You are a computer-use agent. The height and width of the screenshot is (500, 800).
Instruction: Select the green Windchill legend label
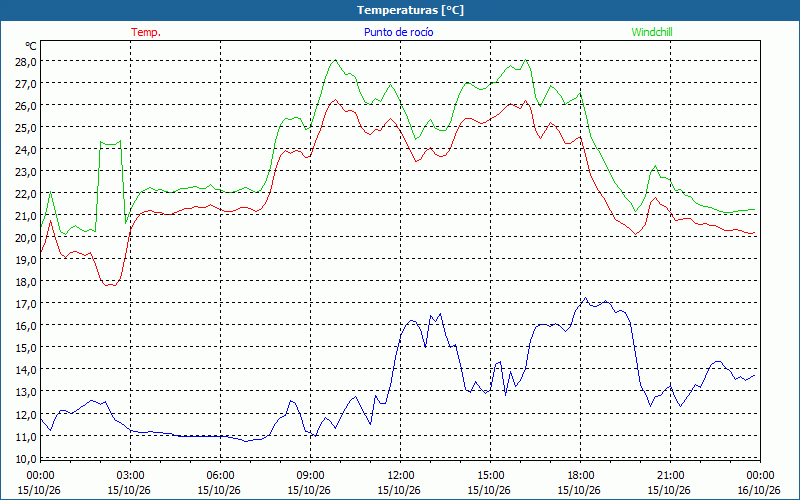[652, 32]
